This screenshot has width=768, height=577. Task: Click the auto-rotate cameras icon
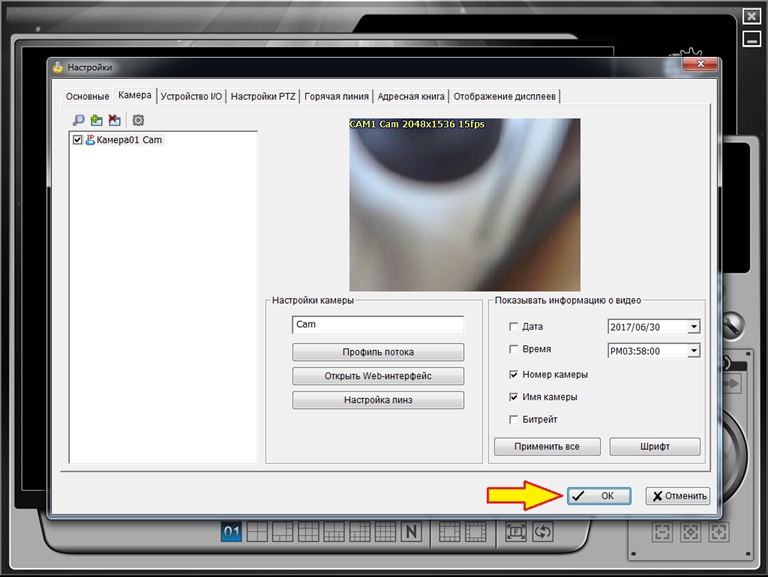tap(543, 532)
